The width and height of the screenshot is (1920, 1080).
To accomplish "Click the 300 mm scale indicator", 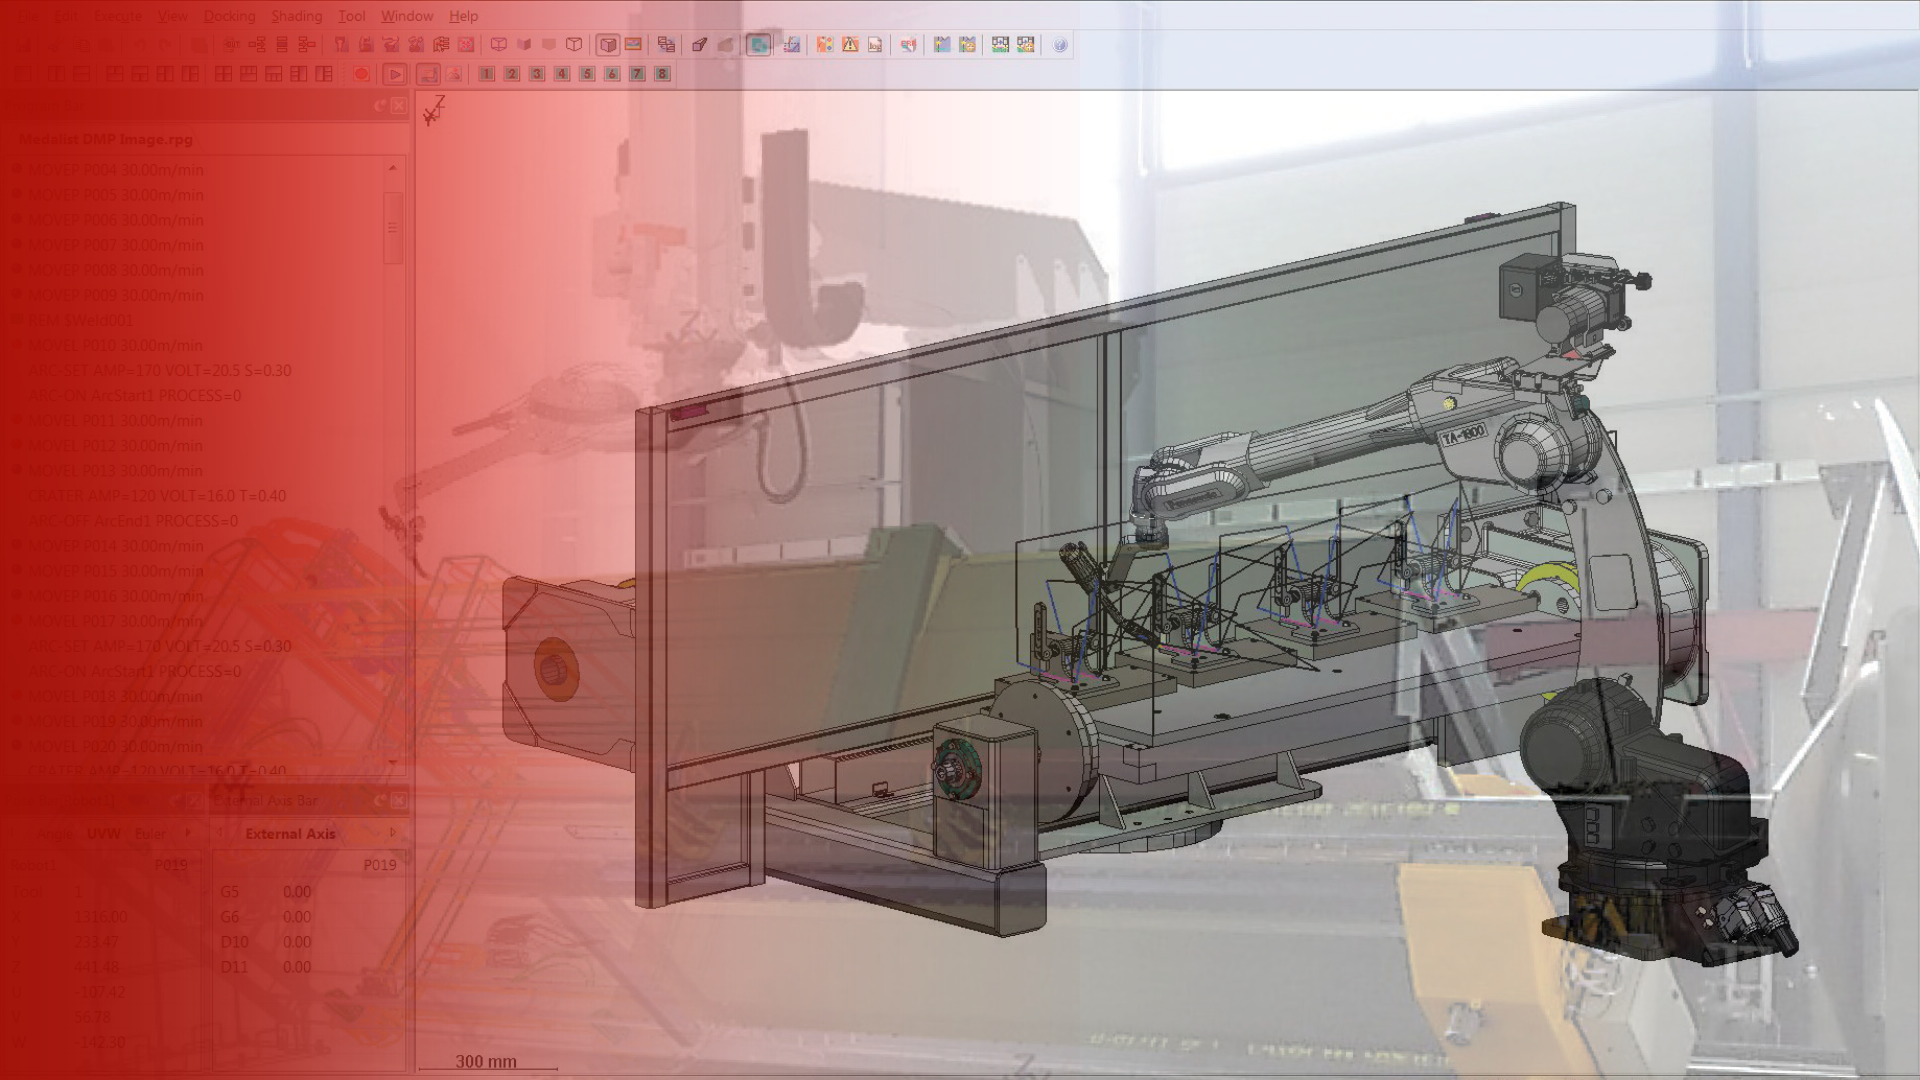I will (x=486, y=1062).
